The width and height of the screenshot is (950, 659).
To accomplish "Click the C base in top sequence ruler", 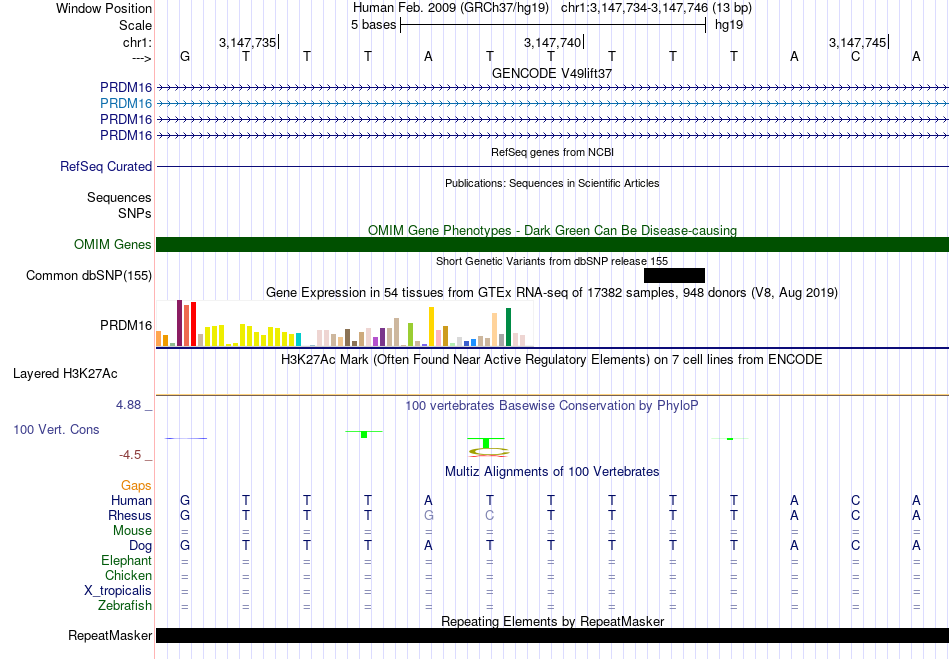I will 855,57.
